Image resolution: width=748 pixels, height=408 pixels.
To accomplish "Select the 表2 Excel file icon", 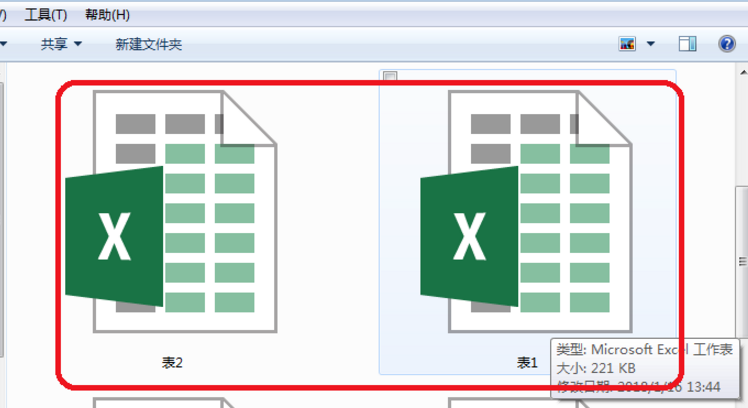I will click(x=171, y=211).
